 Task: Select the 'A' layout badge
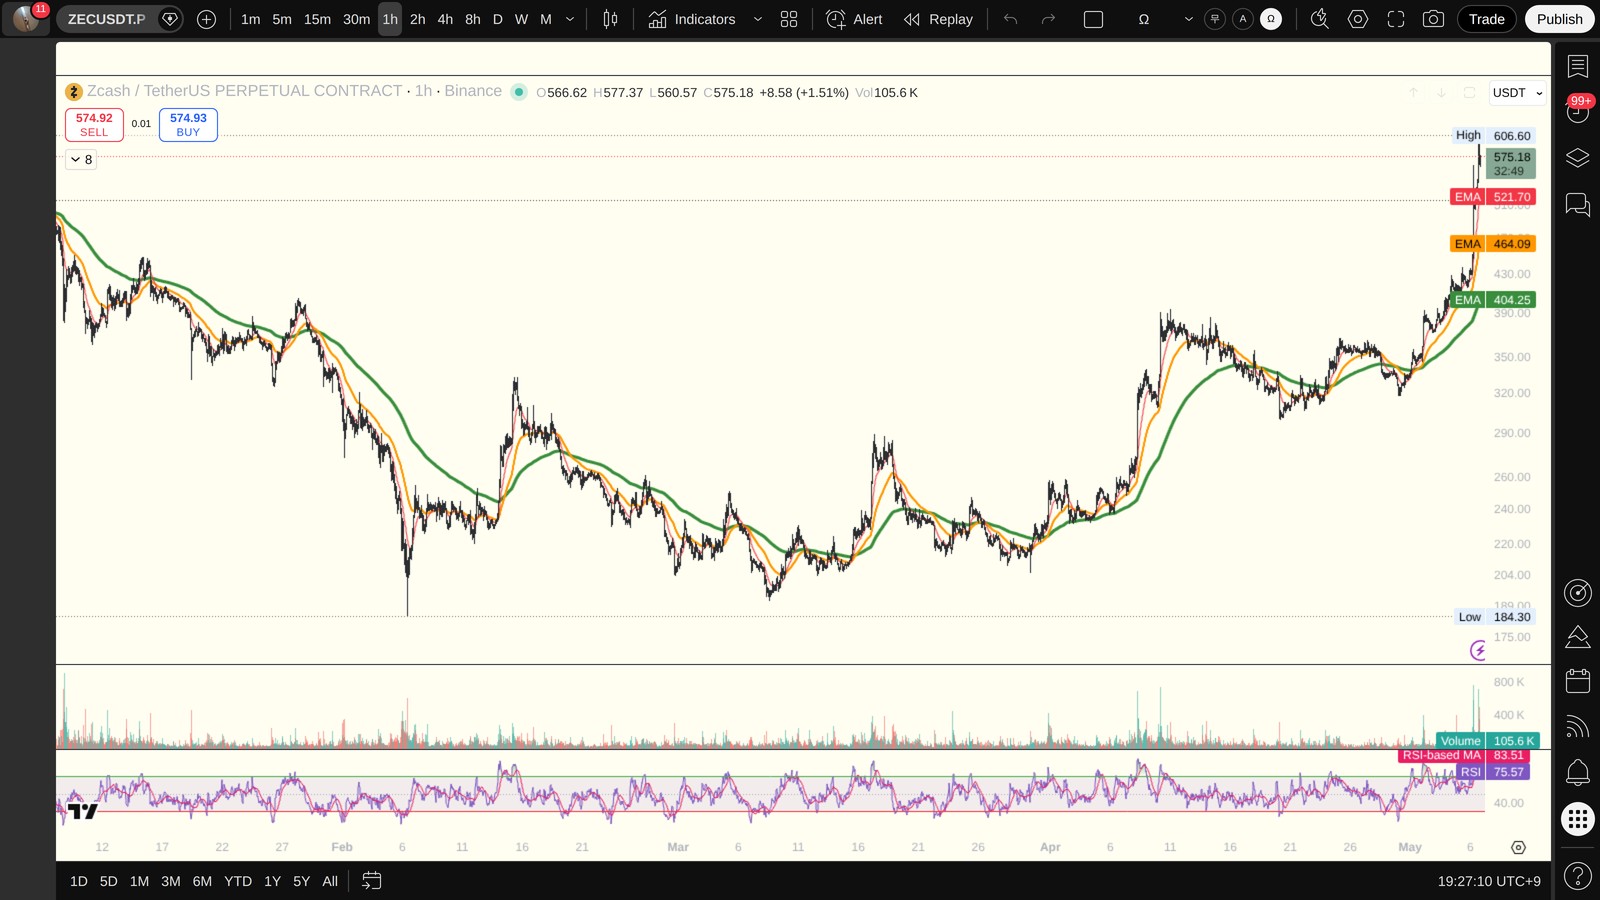tap(1243, 19)
